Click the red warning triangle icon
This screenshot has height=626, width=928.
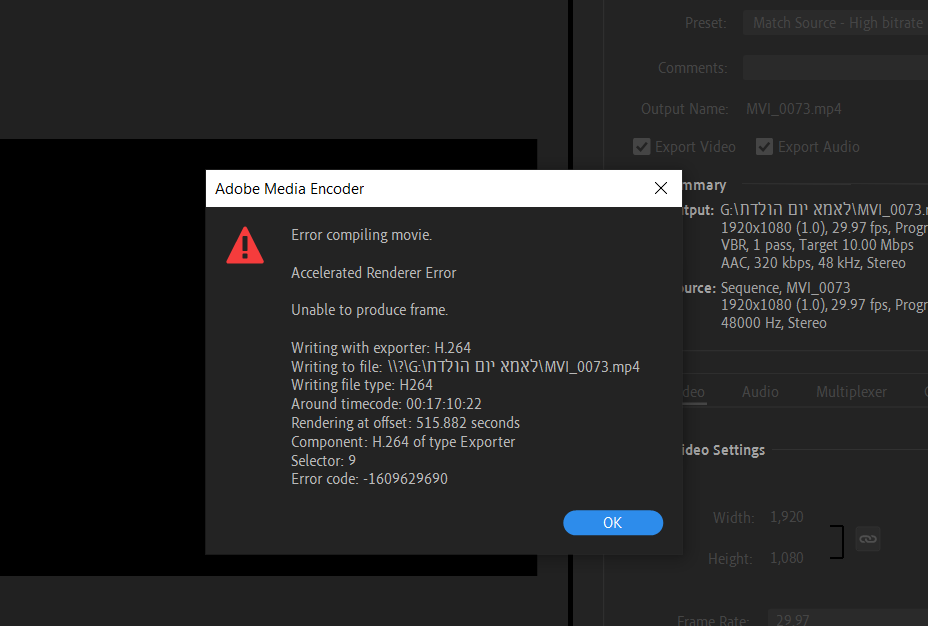click(x=245, y=245)
